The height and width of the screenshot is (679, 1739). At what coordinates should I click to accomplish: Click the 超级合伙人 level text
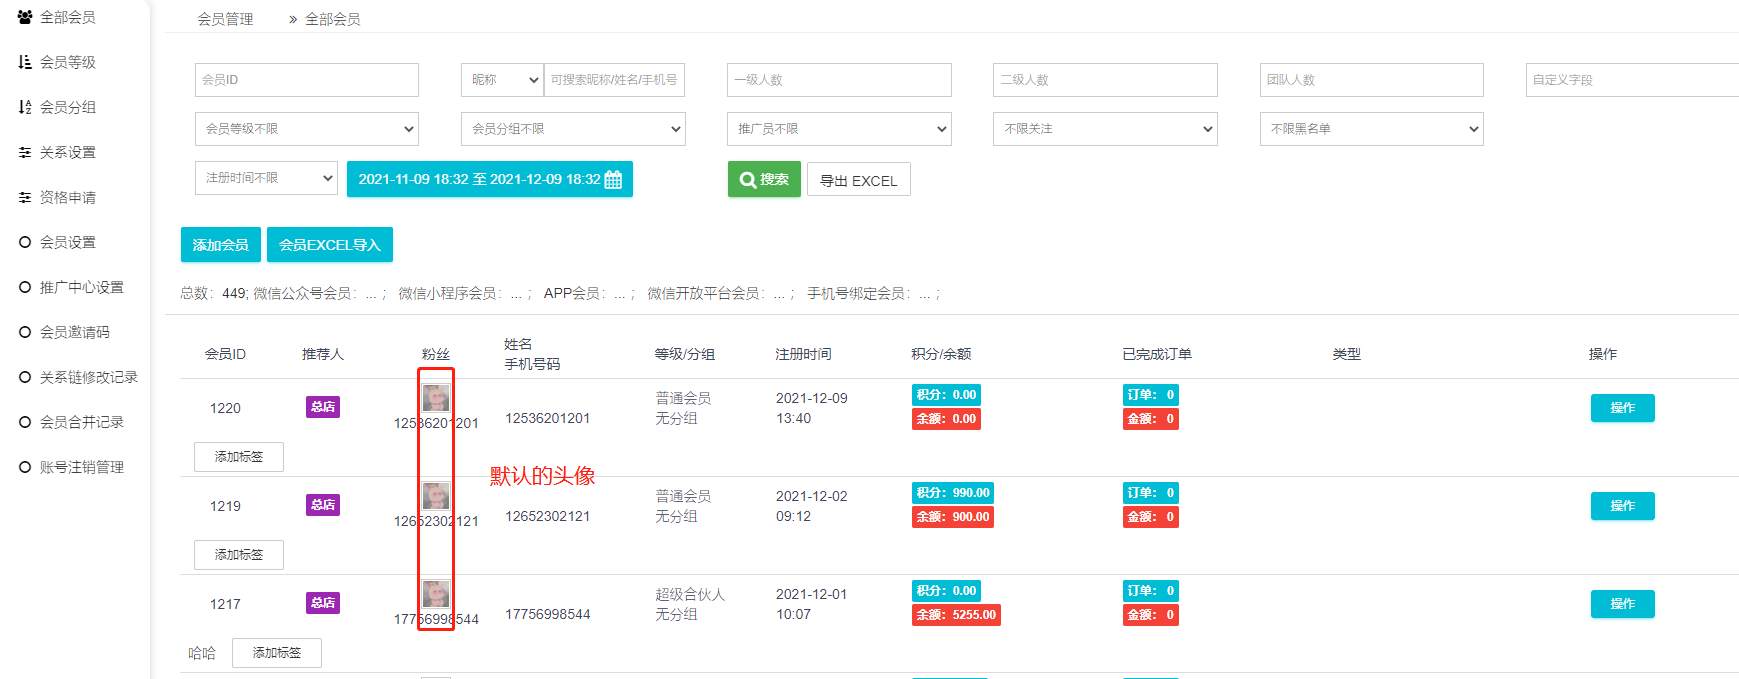pyautogui.click(x=690, y=594)
